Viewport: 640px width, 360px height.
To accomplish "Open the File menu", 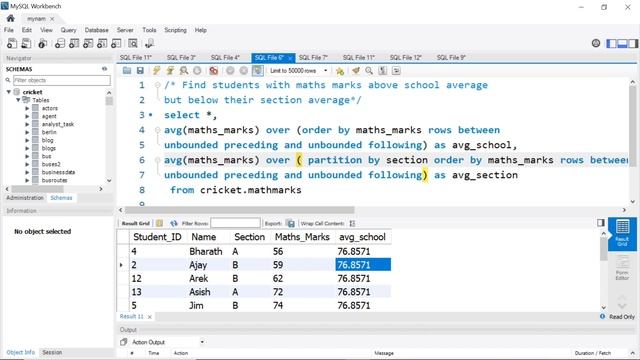I will [9, 30].
